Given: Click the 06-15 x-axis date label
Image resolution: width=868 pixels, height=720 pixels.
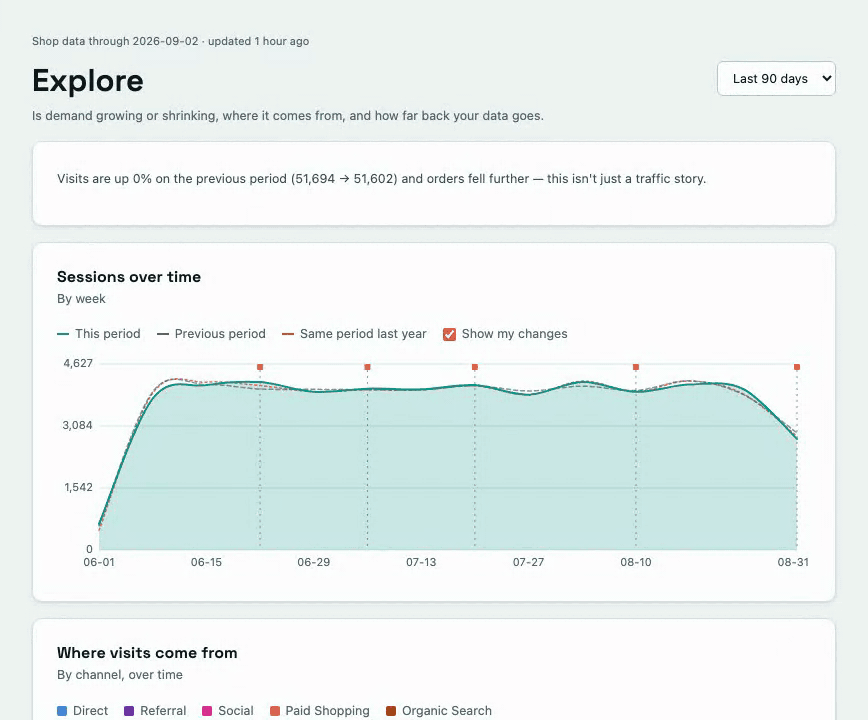Looking at the screenshot, I should tap(206, 562).
